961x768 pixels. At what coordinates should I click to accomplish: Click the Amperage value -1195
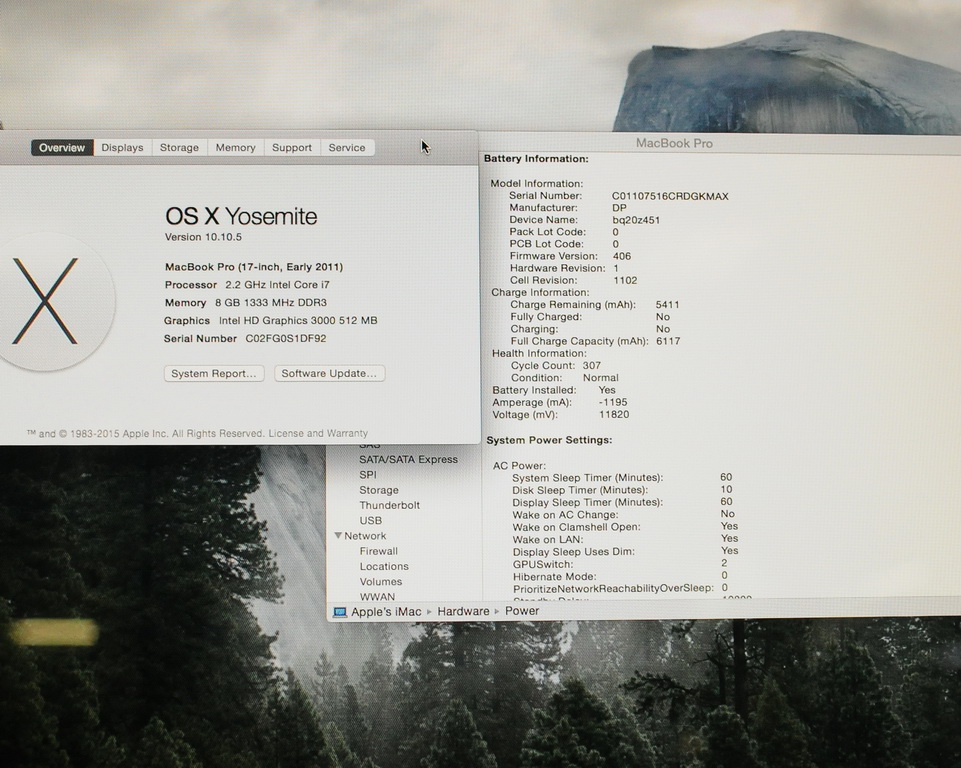click(x=613, y=402)
